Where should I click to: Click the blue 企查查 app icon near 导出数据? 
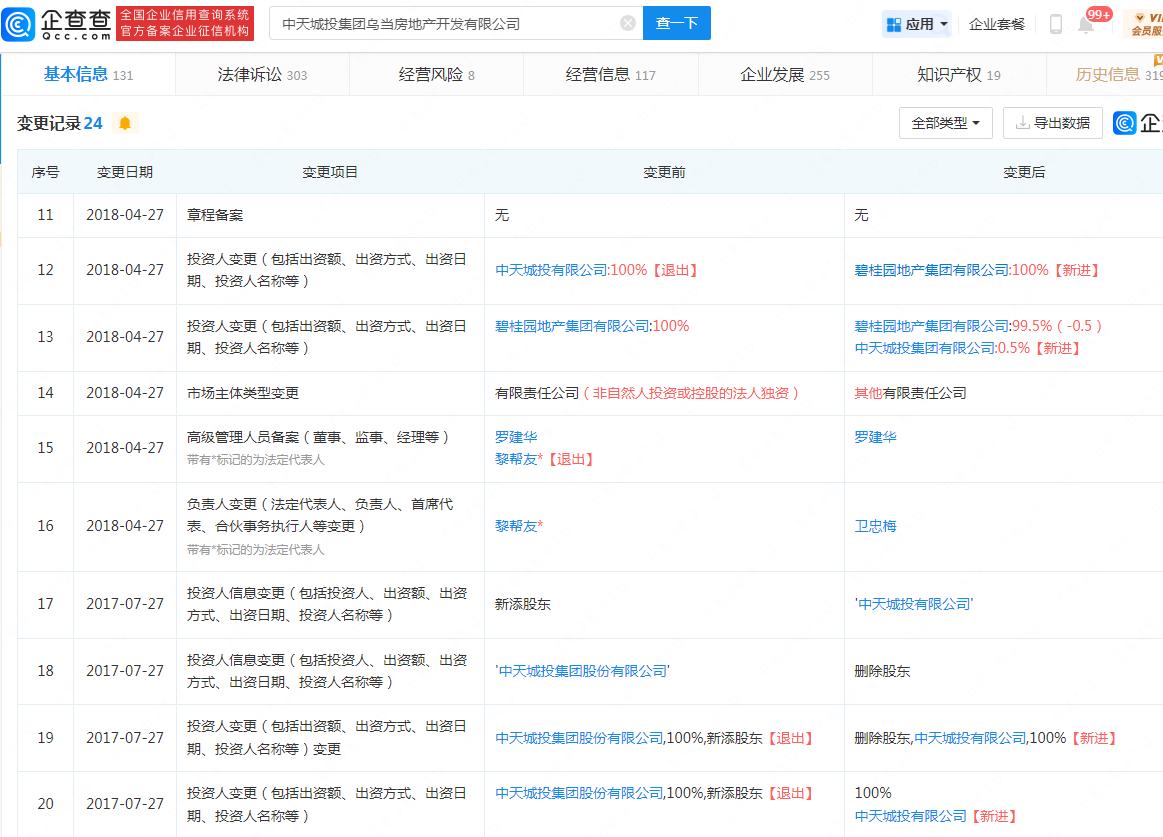(1124, 123)
